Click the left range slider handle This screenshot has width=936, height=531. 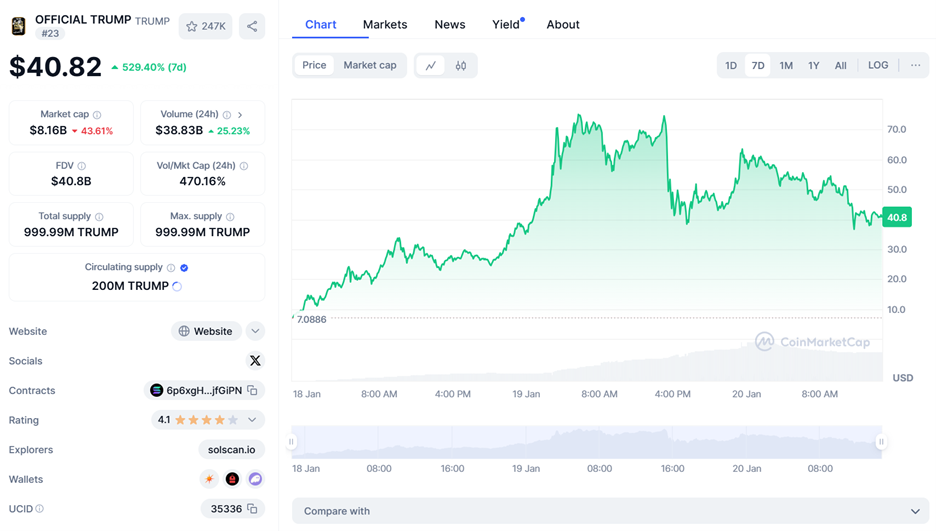coord(291,442)
